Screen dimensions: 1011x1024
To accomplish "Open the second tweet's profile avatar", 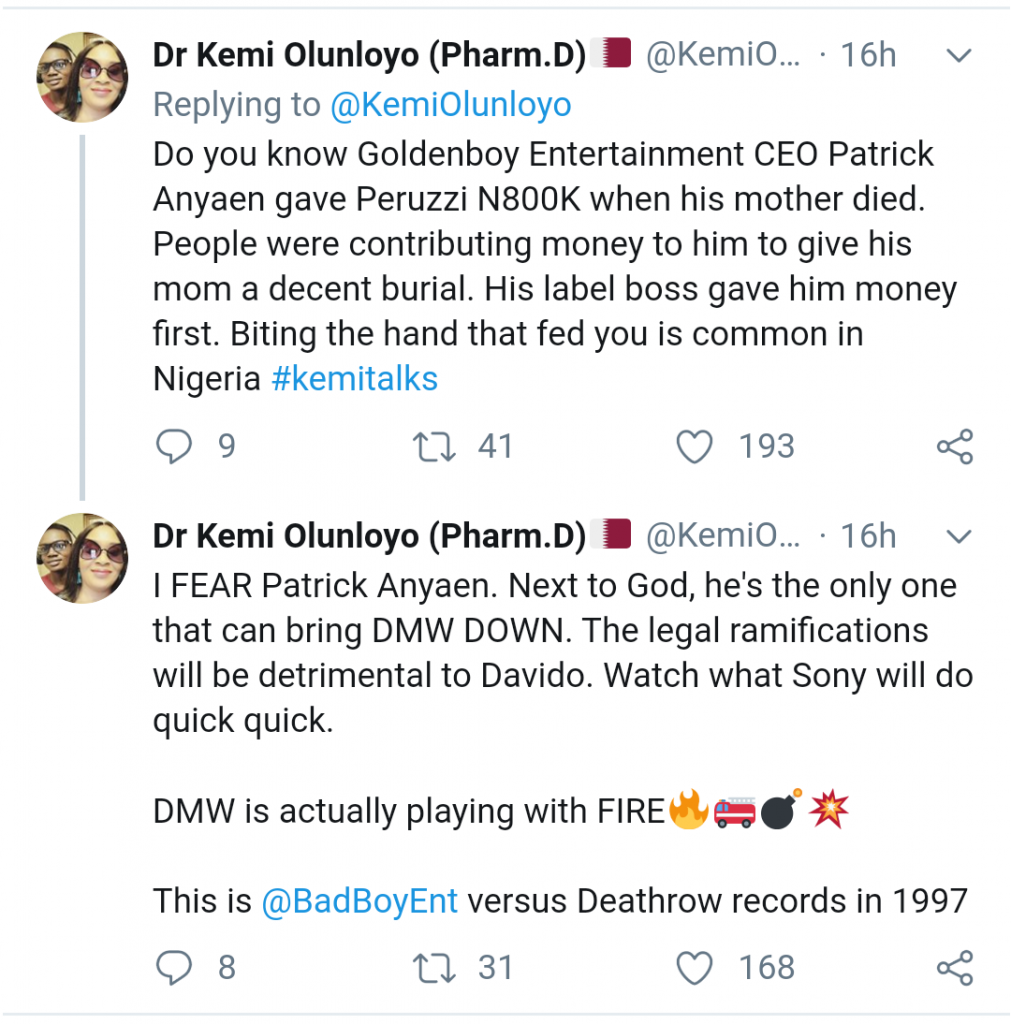I will pyautogui.click(x=82, y=558).
